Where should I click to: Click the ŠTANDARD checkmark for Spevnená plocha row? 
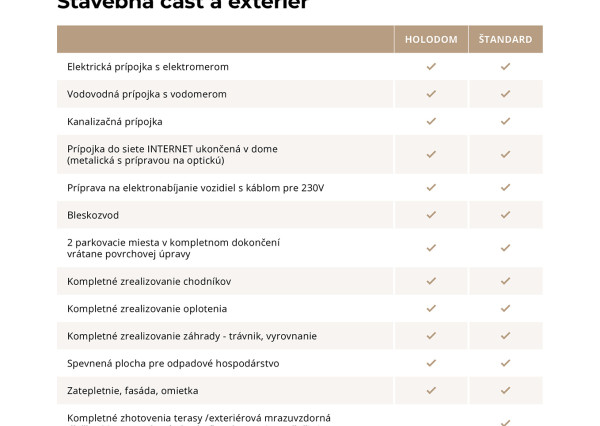coord(505,362)
